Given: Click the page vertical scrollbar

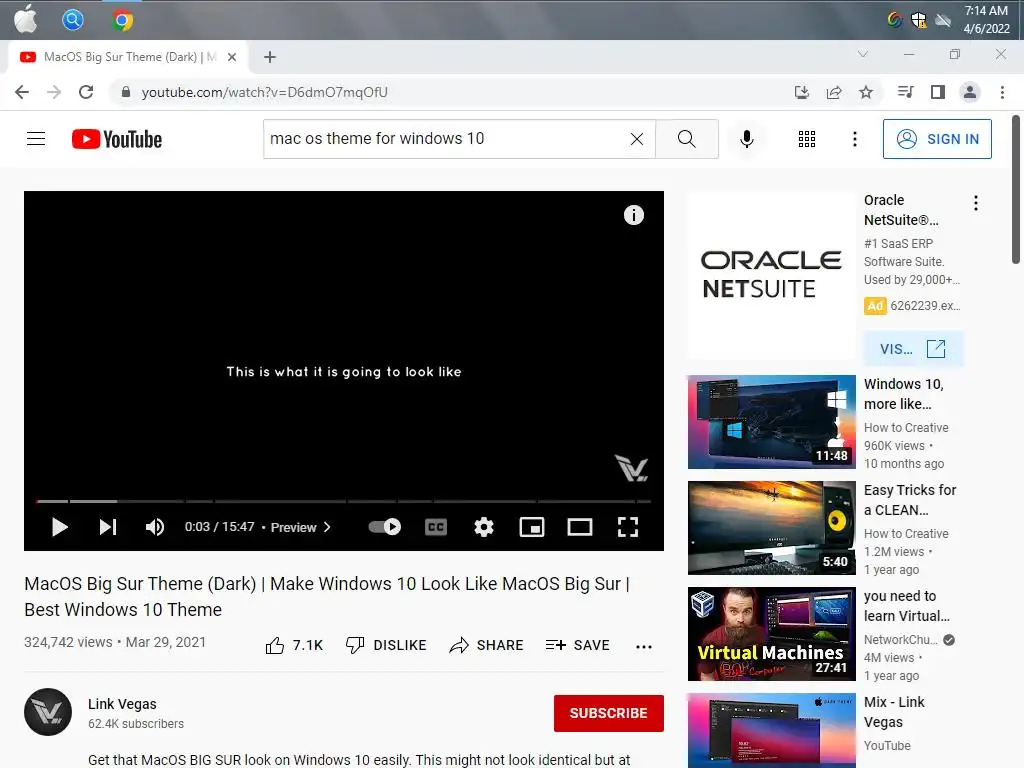Looking at the screenshot, I should (1016, 189).
